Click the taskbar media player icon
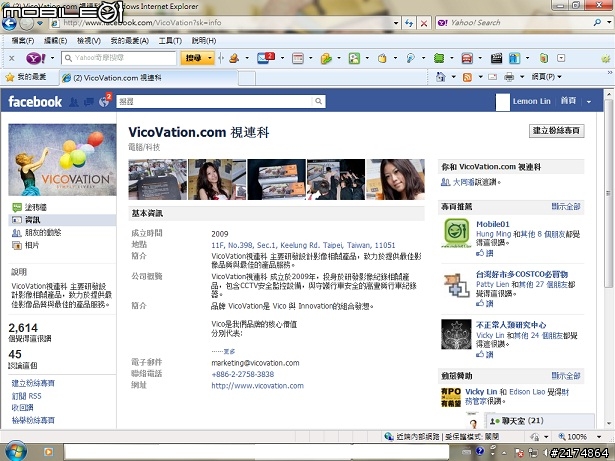The image size is (615, 461). pyautogui.click(x=48, y=452)
